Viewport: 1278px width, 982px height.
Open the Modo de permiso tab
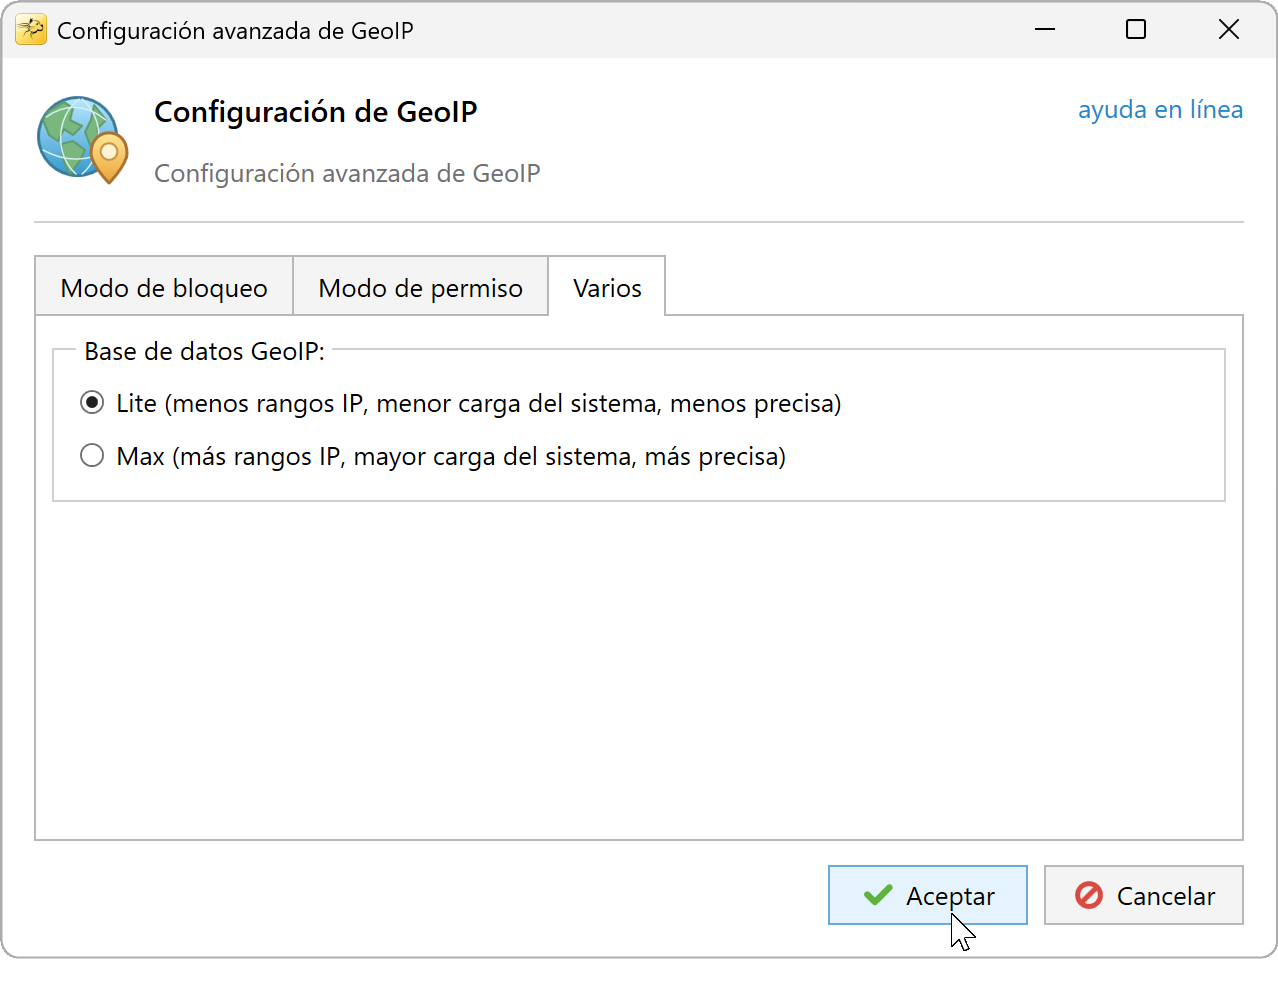pyautogui.click(x=420, y=288)
